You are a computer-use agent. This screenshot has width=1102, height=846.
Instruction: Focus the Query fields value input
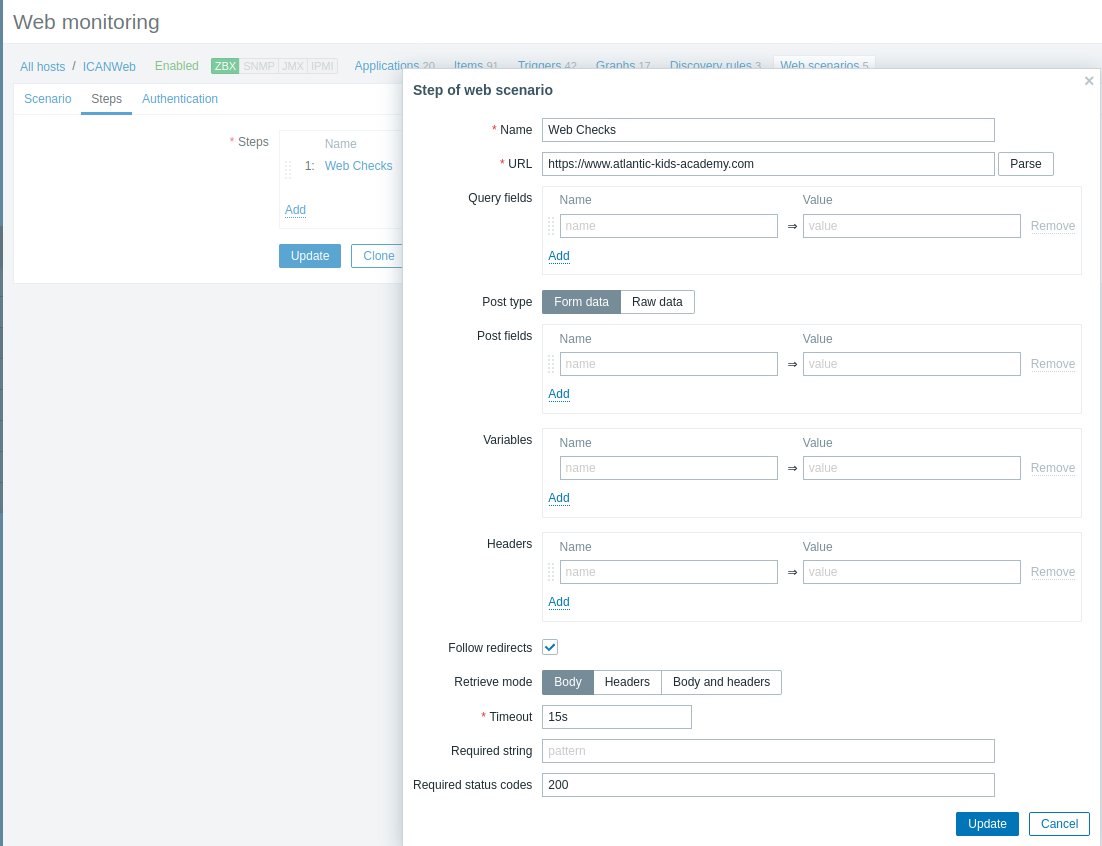[x=912, y=226]
